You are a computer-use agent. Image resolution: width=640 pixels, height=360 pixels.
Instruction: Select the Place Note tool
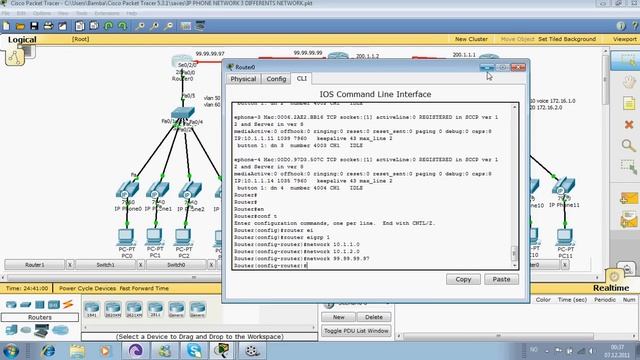629,103
